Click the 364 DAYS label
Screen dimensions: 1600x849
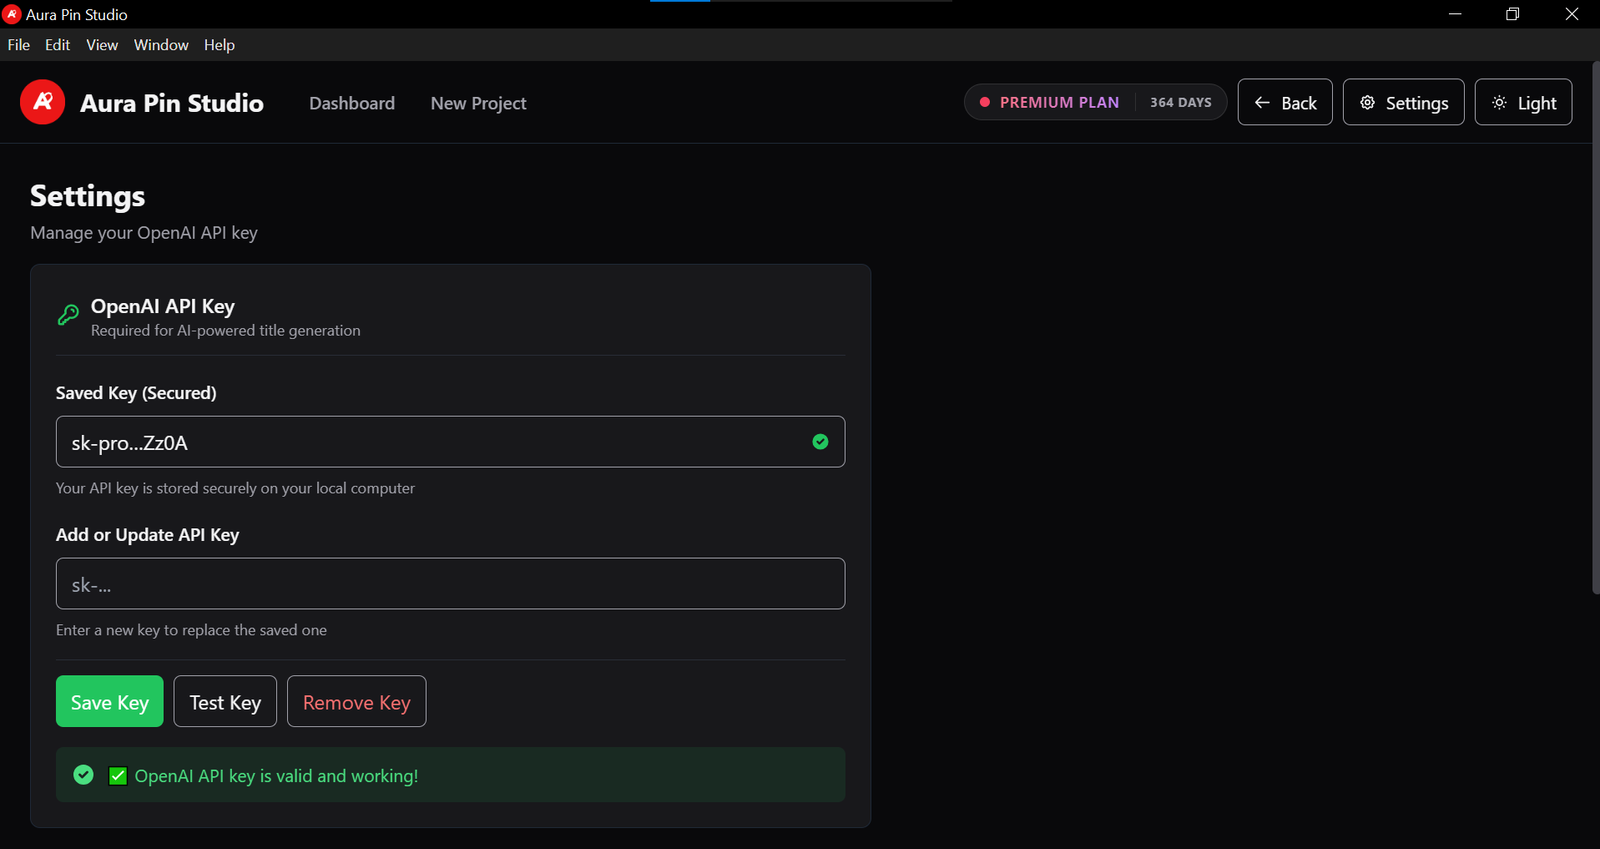click(1181, 102)
